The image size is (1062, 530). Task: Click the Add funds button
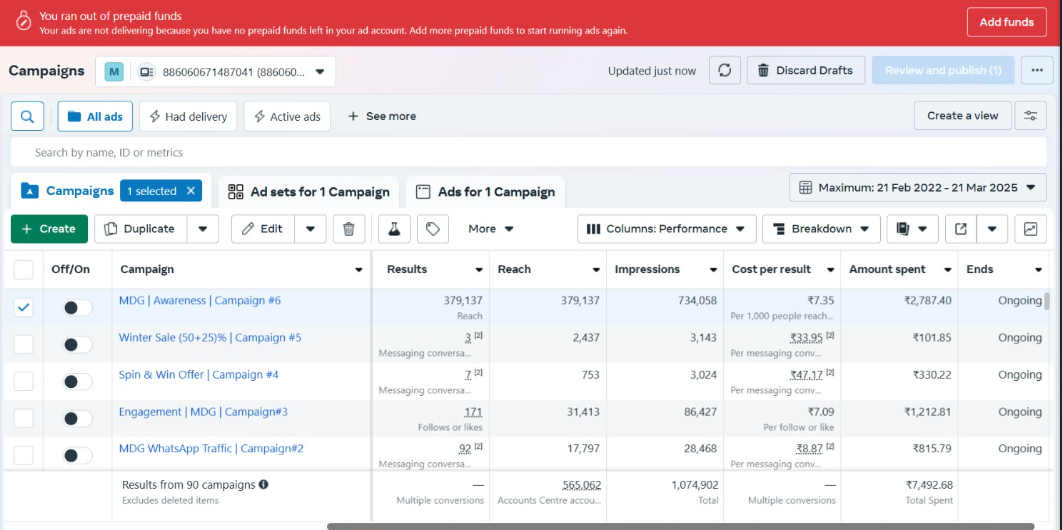tap(1006, 22)
